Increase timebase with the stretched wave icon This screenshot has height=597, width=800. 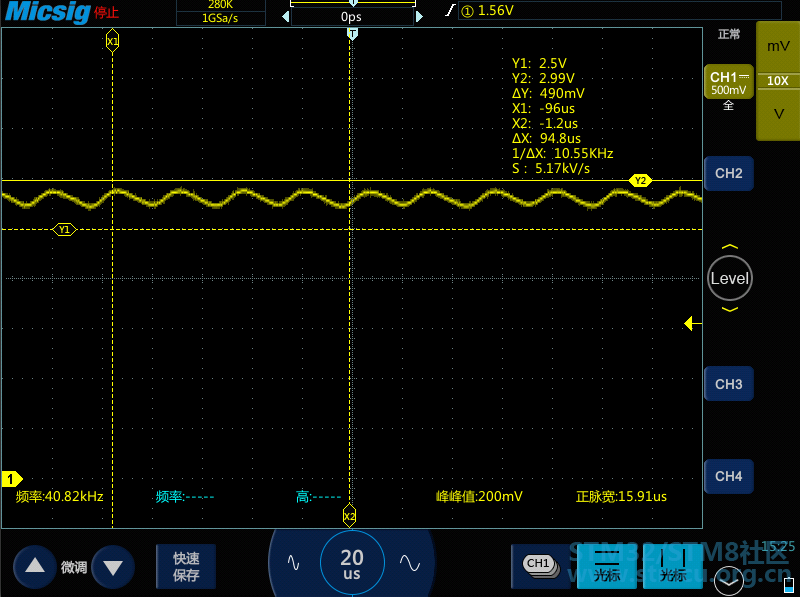410,563
